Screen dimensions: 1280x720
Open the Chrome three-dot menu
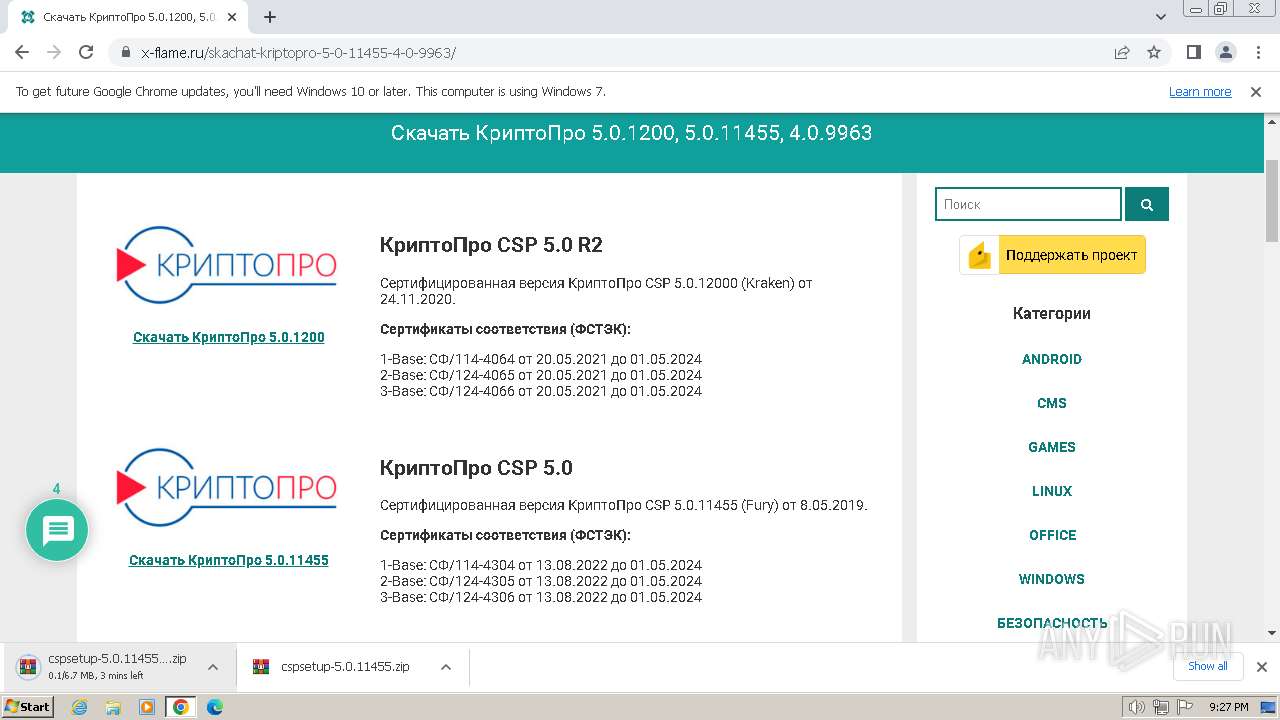[1259, 52]
